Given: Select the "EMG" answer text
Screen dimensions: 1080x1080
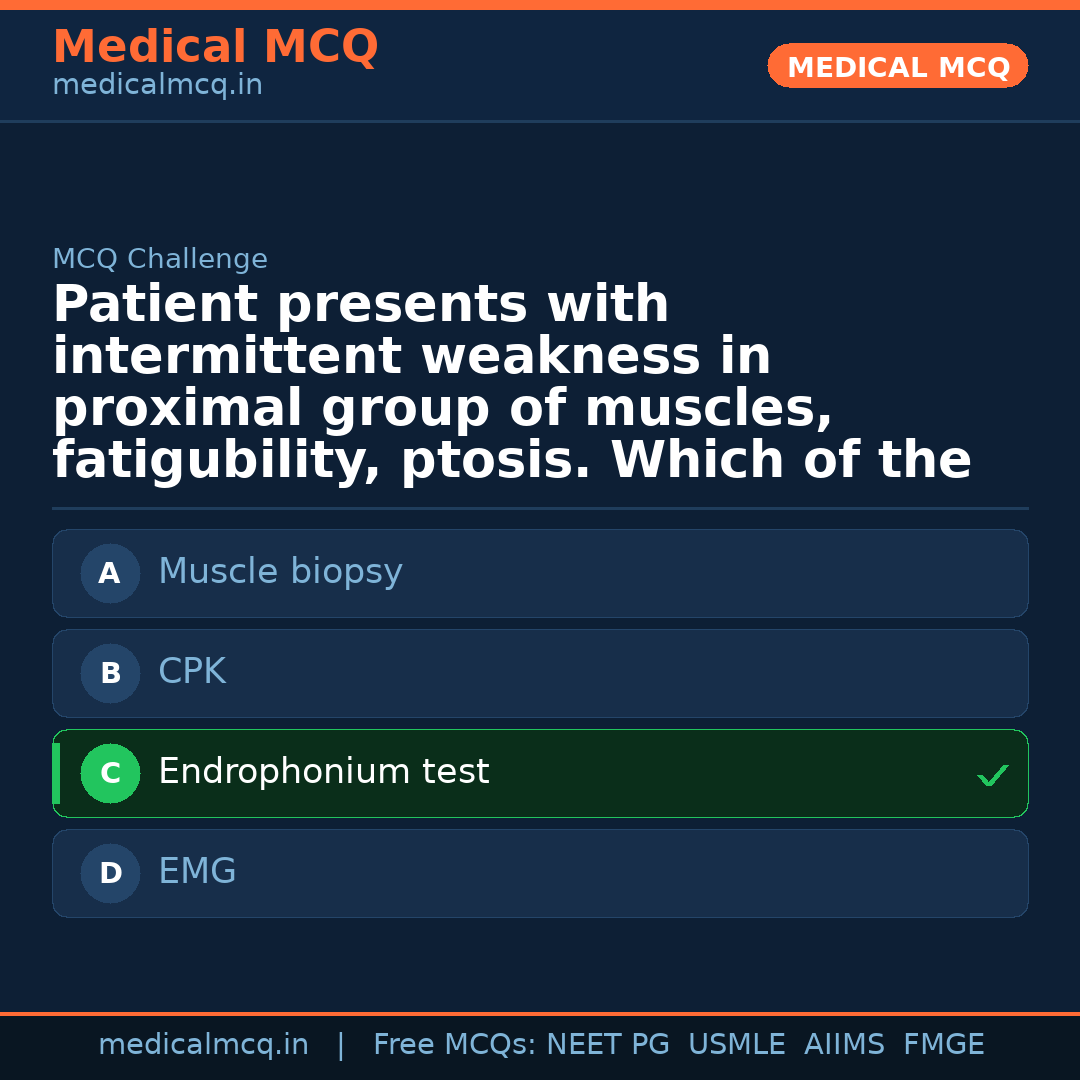Looking at the screenshot, I should 197,872.
